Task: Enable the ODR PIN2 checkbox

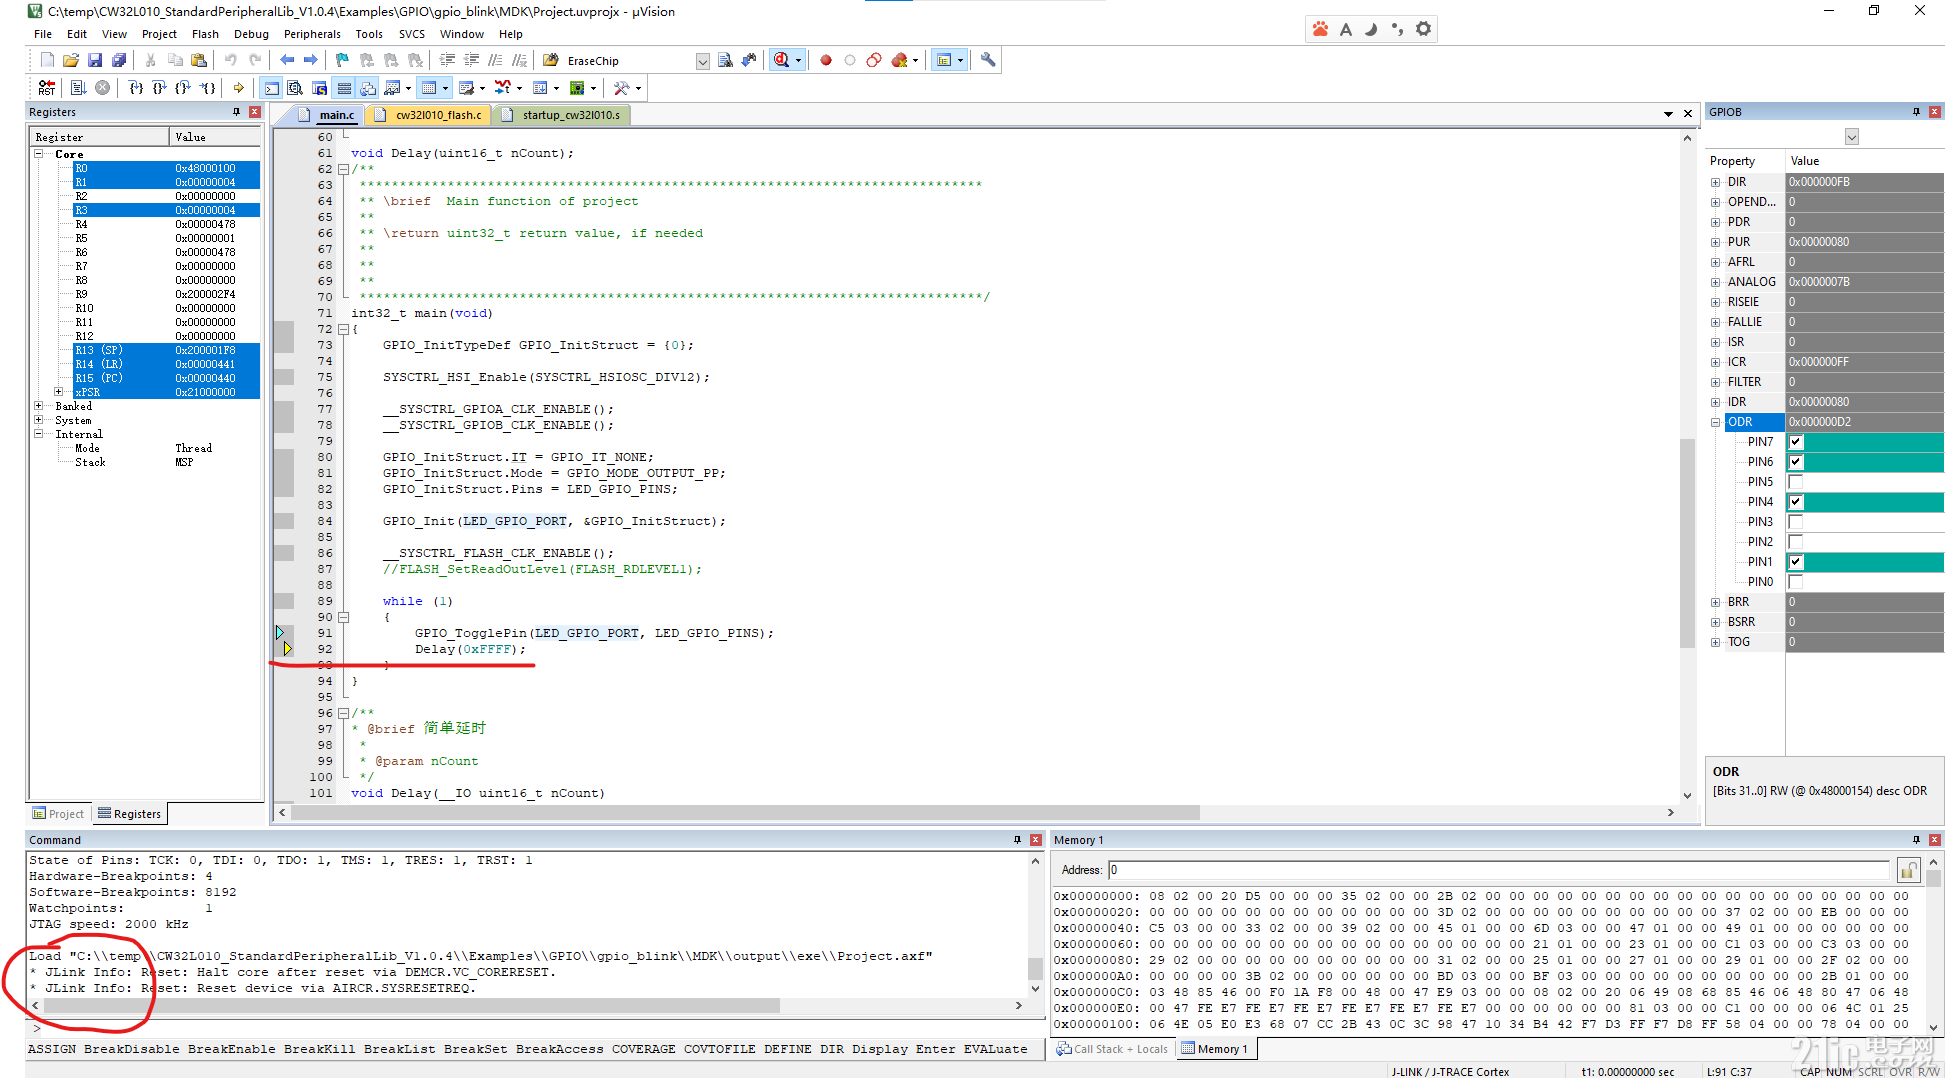Action: [1796, 542]
